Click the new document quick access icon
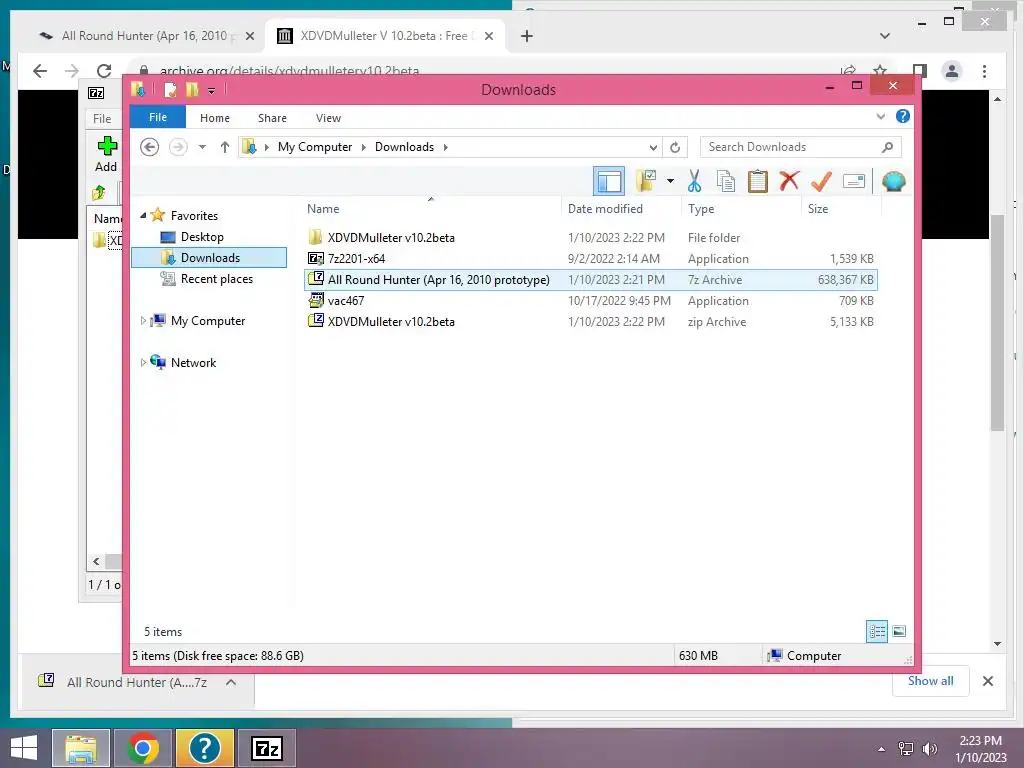 [x=170, y=89]
